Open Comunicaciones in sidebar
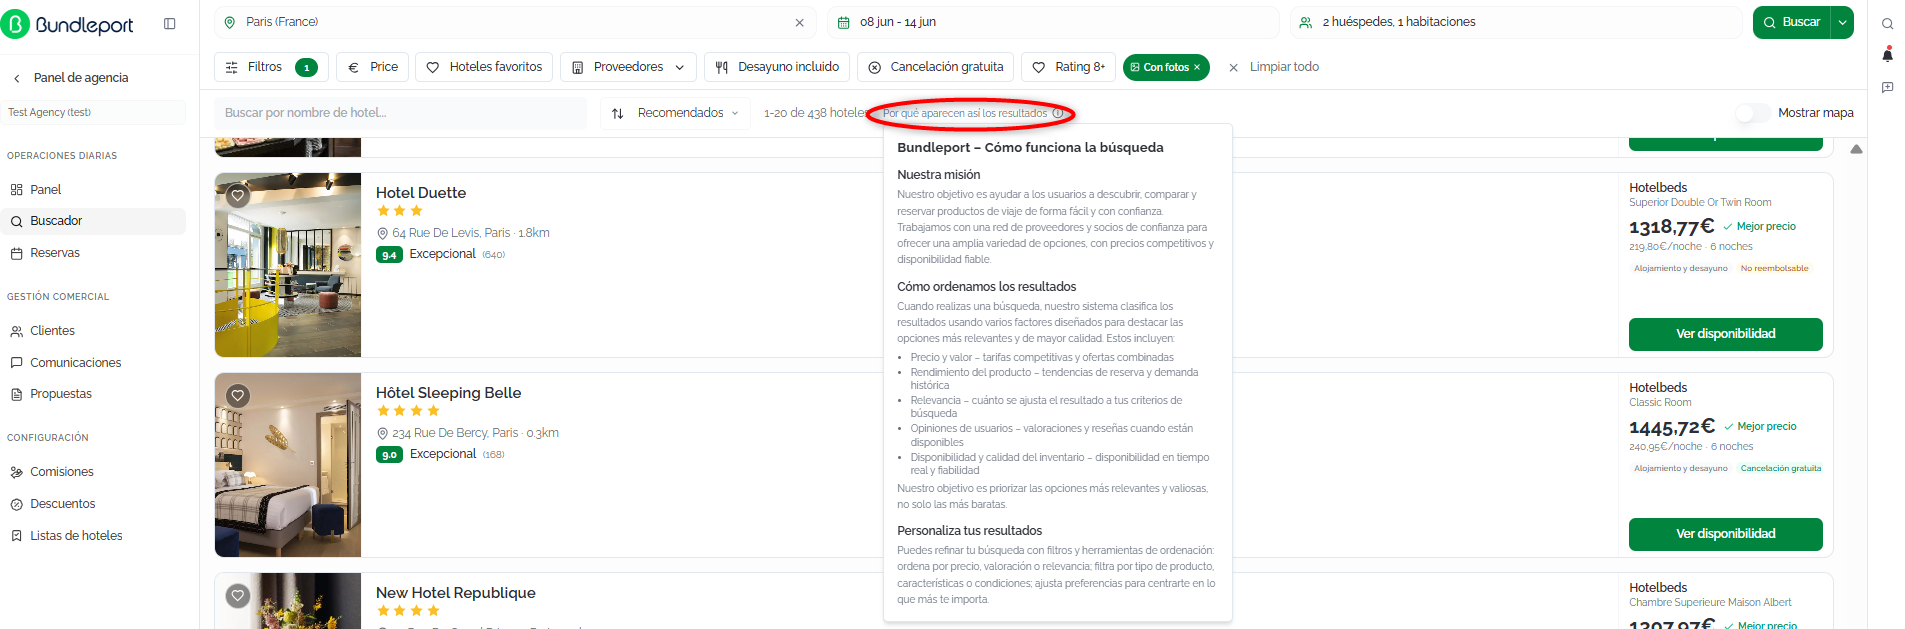This screenshot has height=629, width=1905. pyautogui.click(x=93, y=363)
